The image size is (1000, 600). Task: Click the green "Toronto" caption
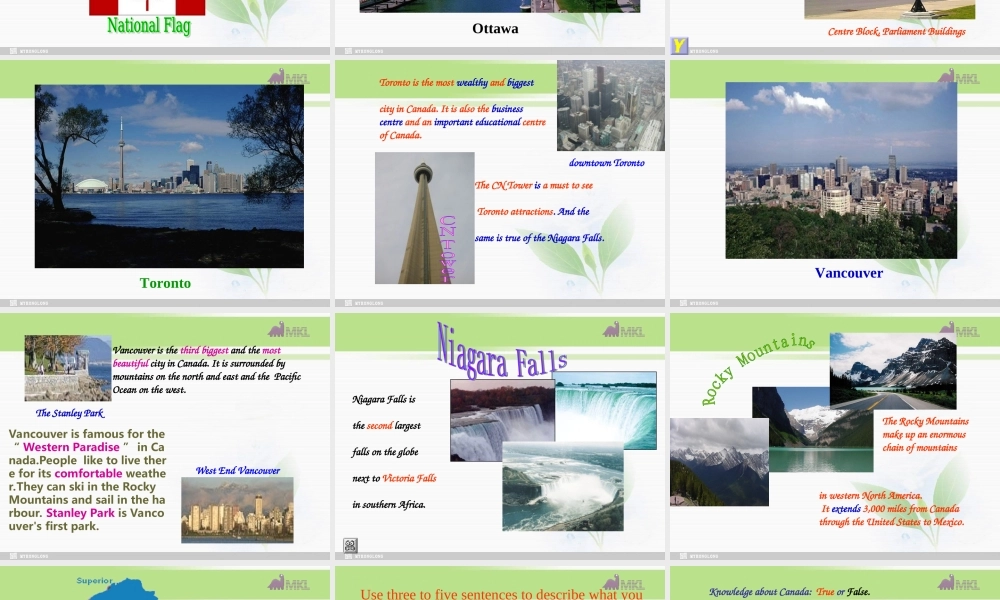[x=165, y=283]
